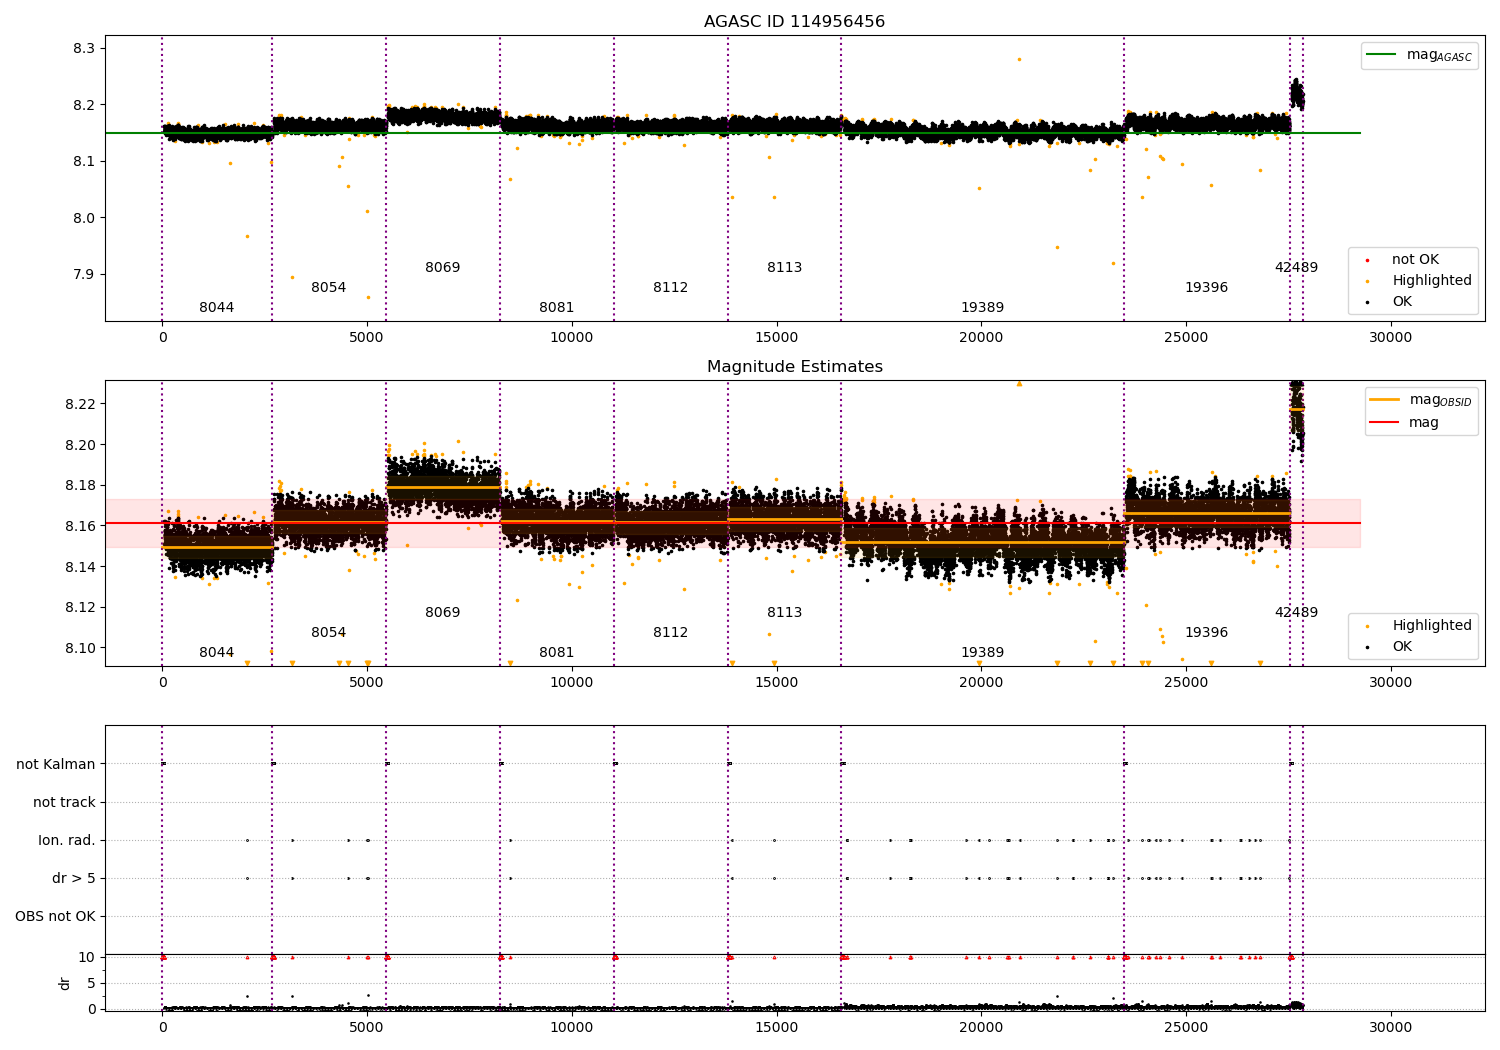Image resolution: width=1500 pixels, height=1050 pixels.
Task: Click the 8.22 y-axis tick in middle plot
Action: click(80, 405)
